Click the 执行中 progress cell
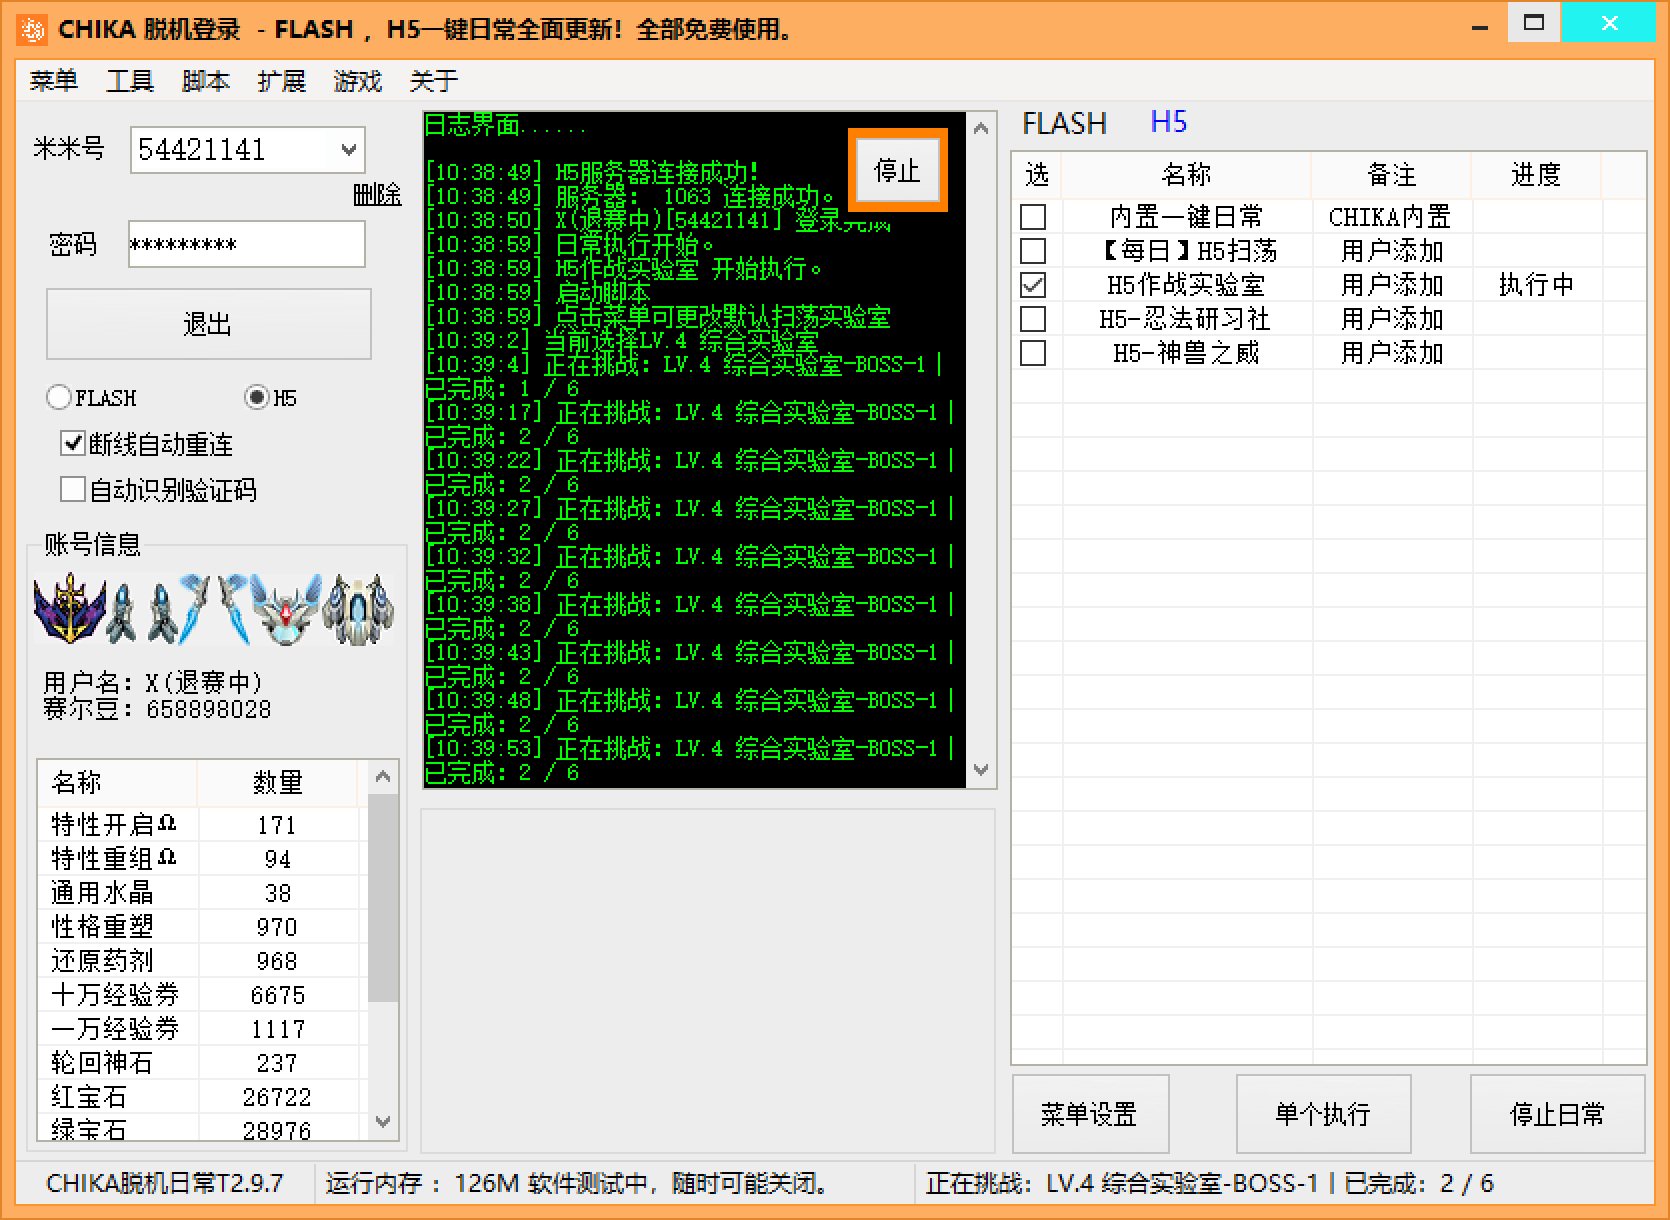Image resolution: width=1670 pixels, height=1220 pixels. click(x=1536, y=285)
